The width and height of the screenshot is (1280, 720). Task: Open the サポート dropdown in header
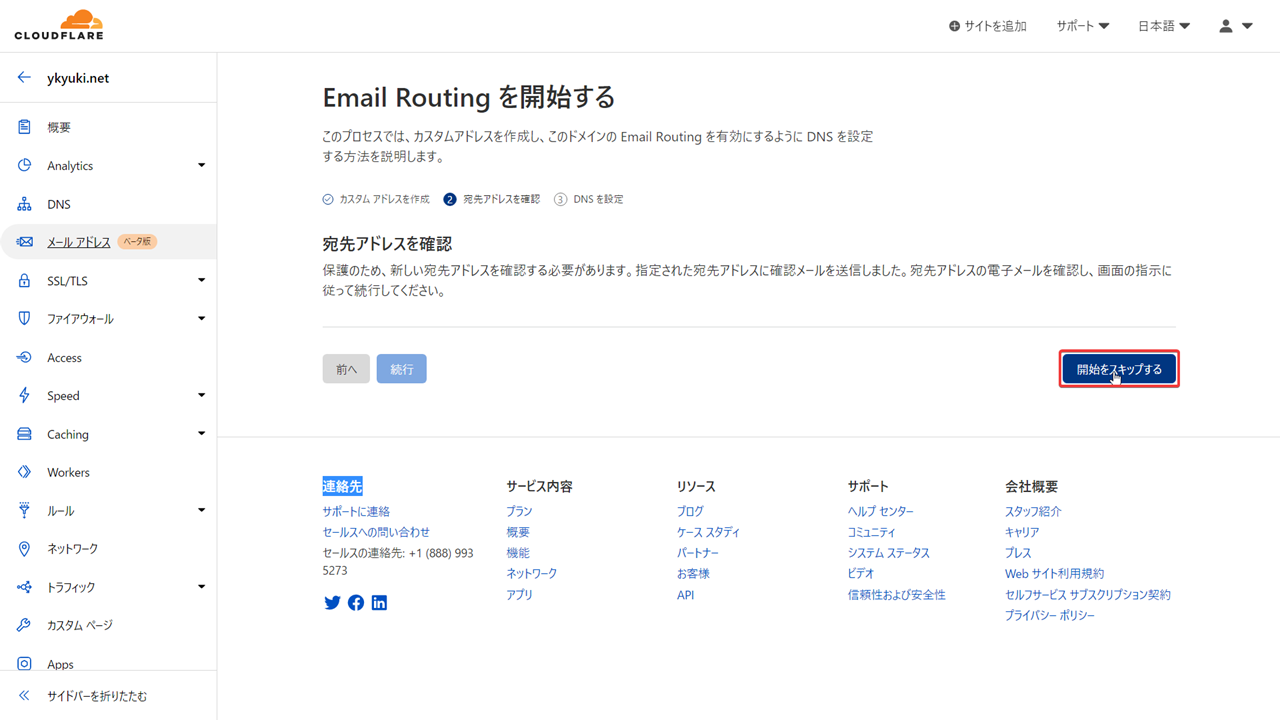pyautogui.click(x=1083, y=26)
